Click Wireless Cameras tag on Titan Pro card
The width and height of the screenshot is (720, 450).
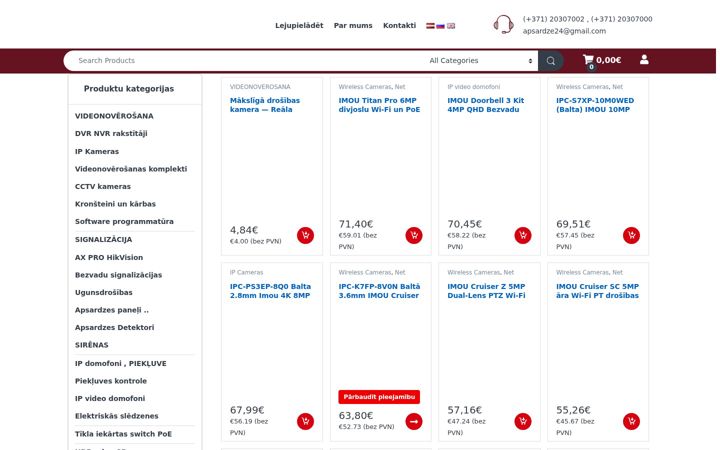pos(365,87)
